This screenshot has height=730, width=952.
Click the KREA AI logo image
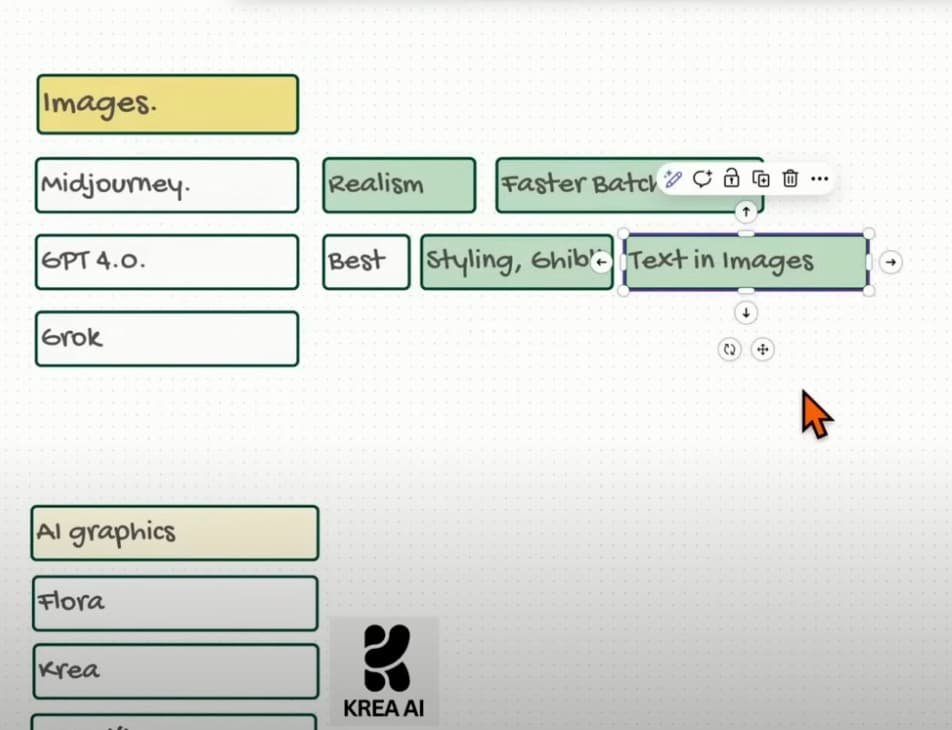(x=384, y=671)
